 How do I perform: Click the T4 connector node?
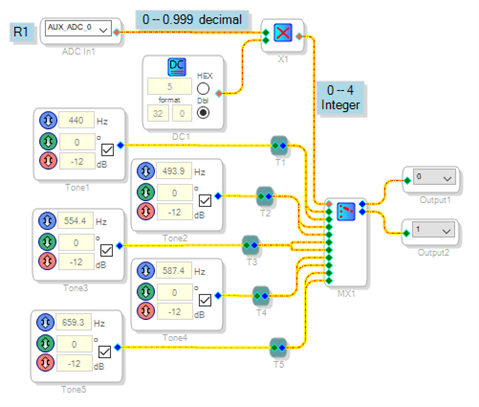coord(261,296)
